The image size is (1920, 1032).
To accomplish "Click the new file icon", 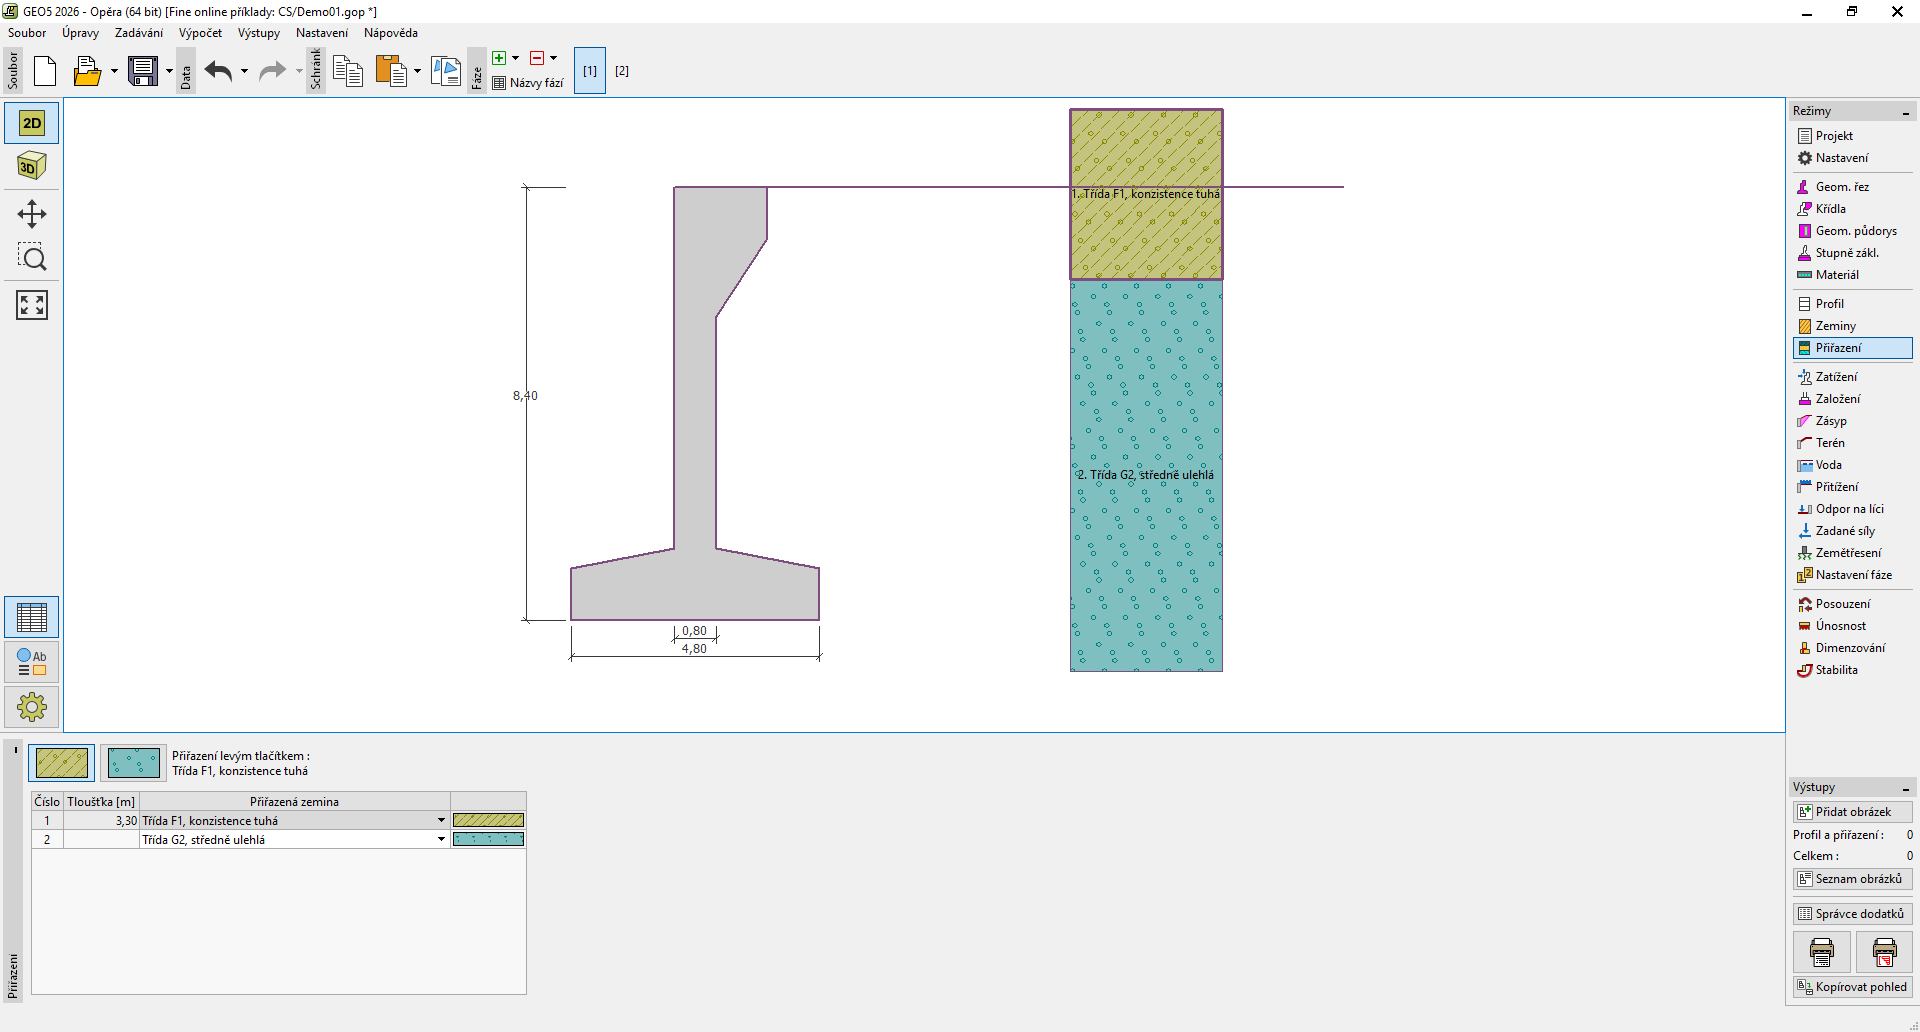I will [45, 71].
